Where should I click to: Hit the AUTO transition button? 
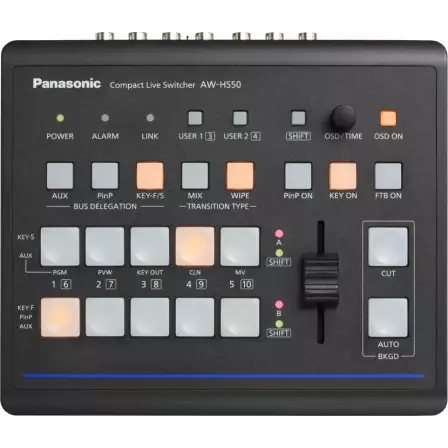coord(388,317)
